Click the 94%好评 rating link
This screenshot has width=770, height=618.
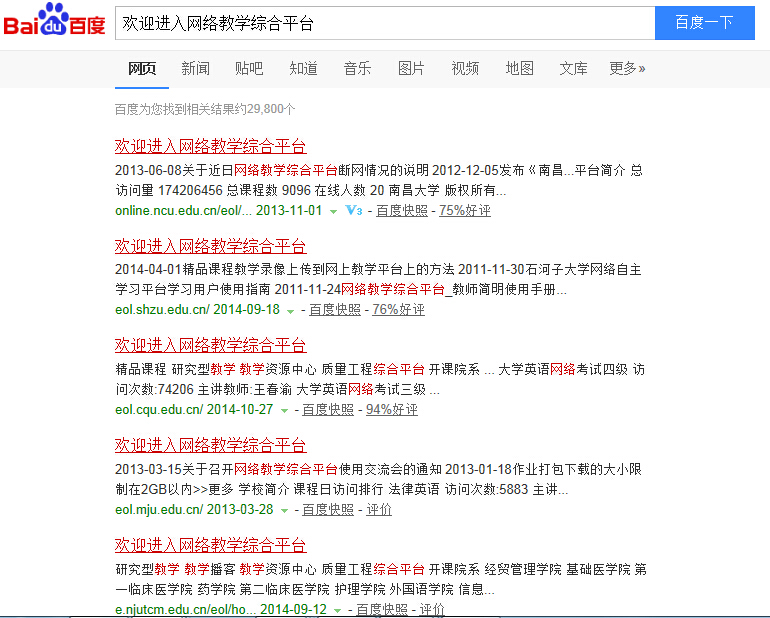[x=392, y=410]
